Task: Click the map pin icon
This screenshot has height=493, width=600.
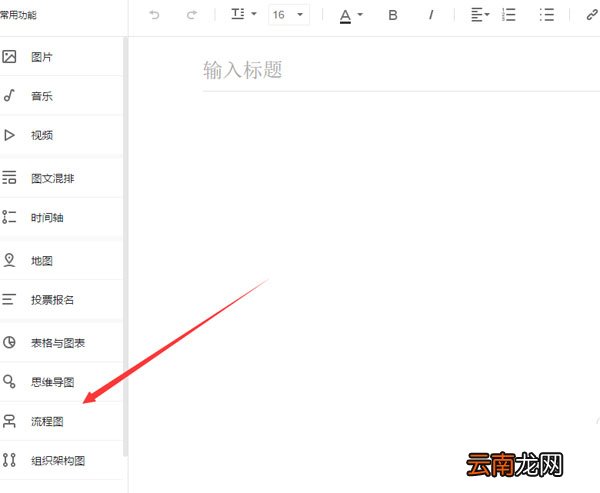Action: [x=9, y=260]
